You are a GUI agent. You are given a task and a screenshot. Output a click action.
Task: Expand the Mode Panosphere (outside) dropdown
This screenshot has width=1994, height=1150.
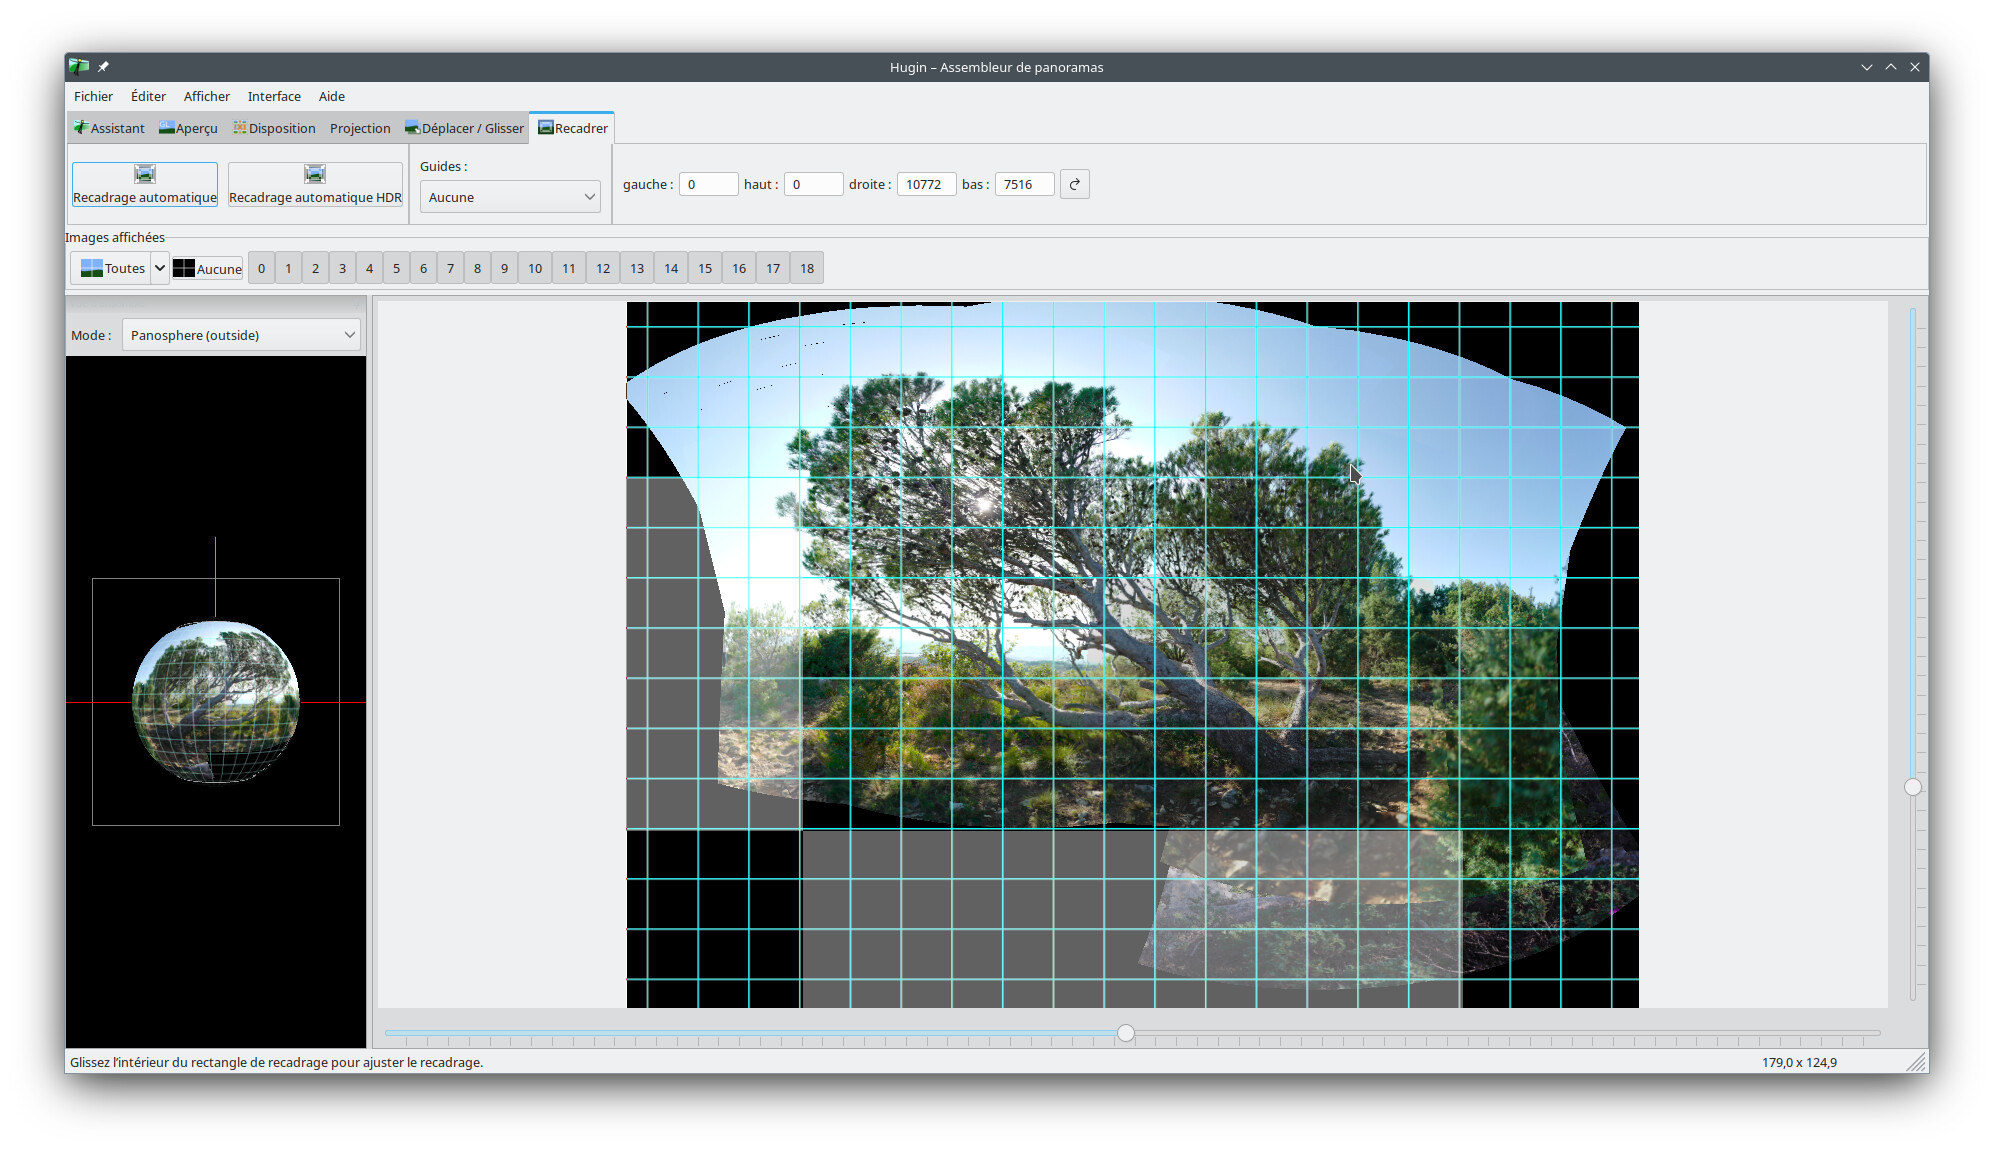click(x=242, y=335)
